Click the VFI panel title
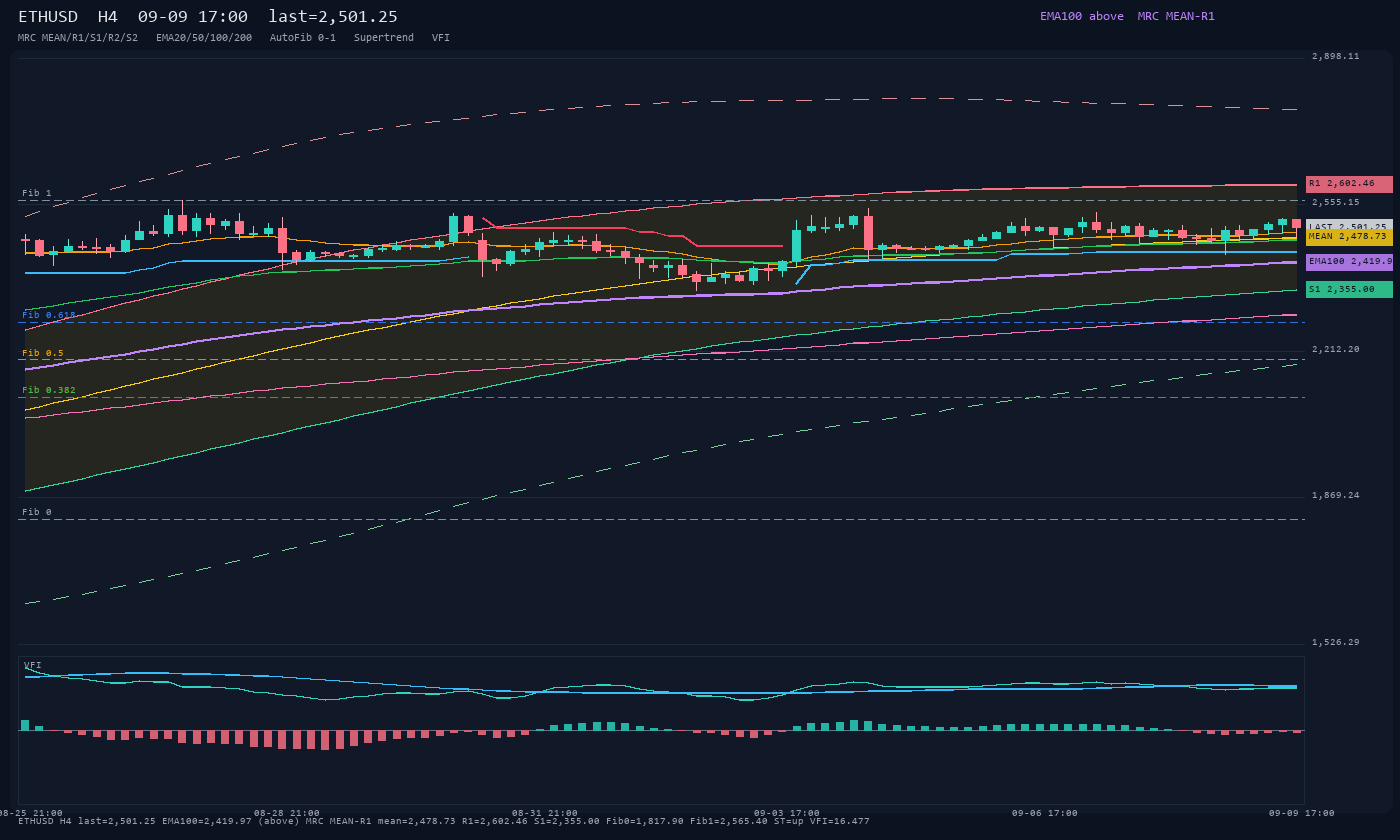The width and height of the screenshot is (1400, 840). tap(33, 665)
